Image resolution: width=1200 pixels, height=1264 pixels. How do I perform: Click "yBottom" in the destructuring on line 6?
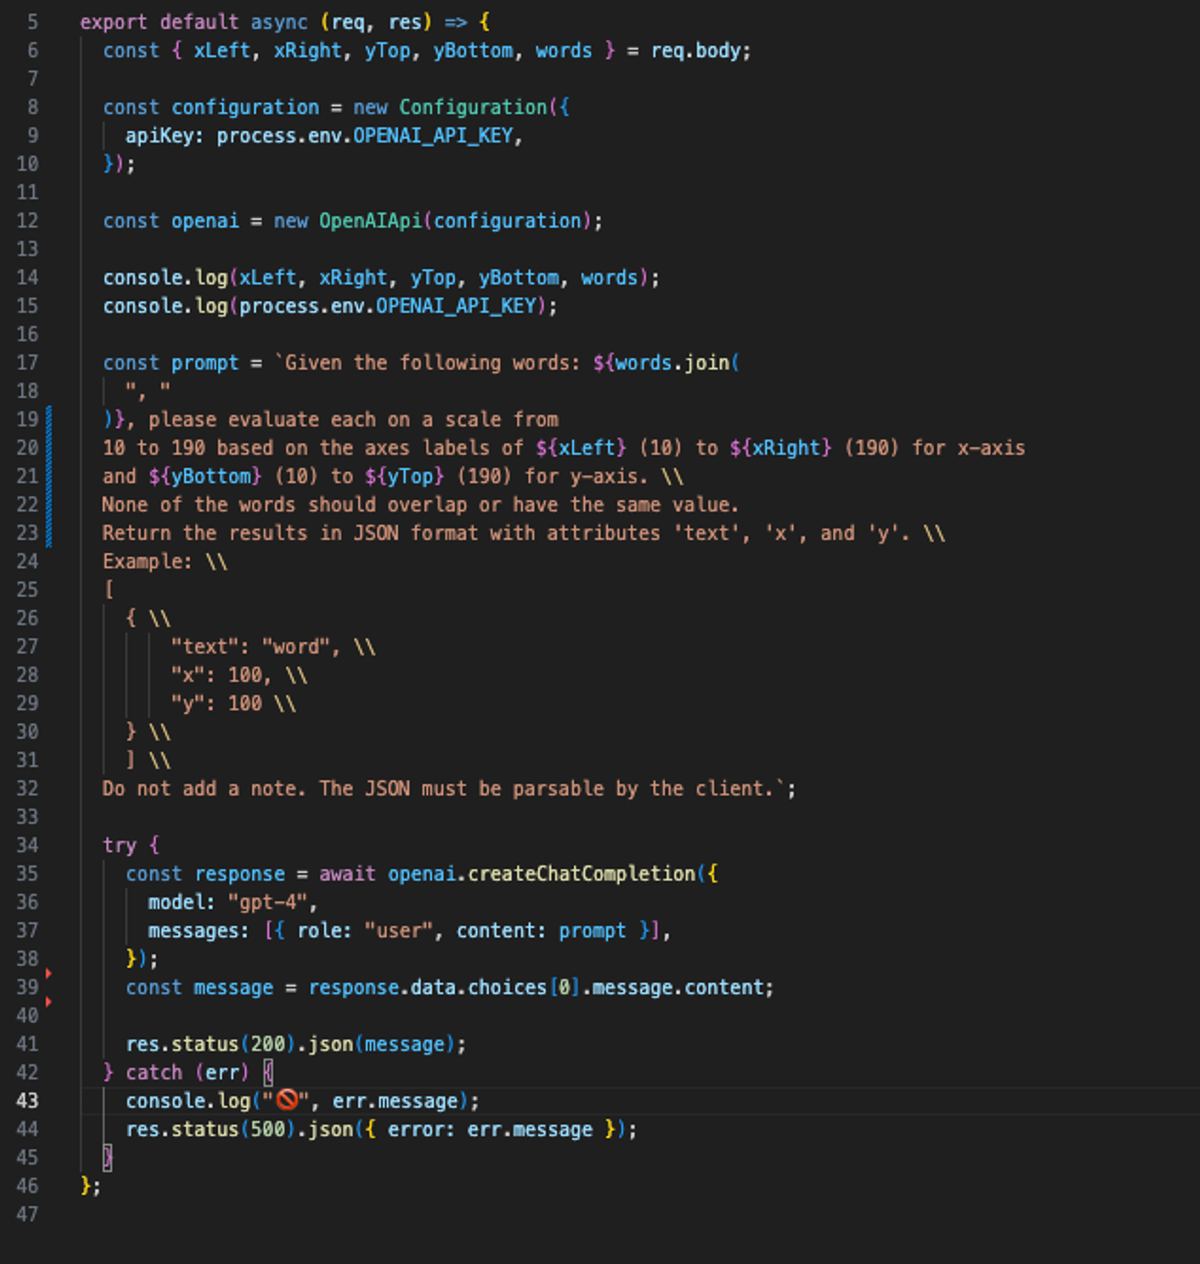tap(473, 51)
